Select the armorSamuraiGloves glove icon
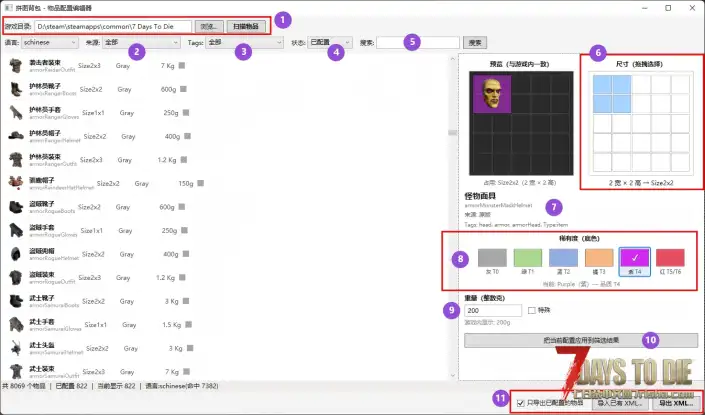The height and width of the screenshot is (415, 705). point(16,325)
